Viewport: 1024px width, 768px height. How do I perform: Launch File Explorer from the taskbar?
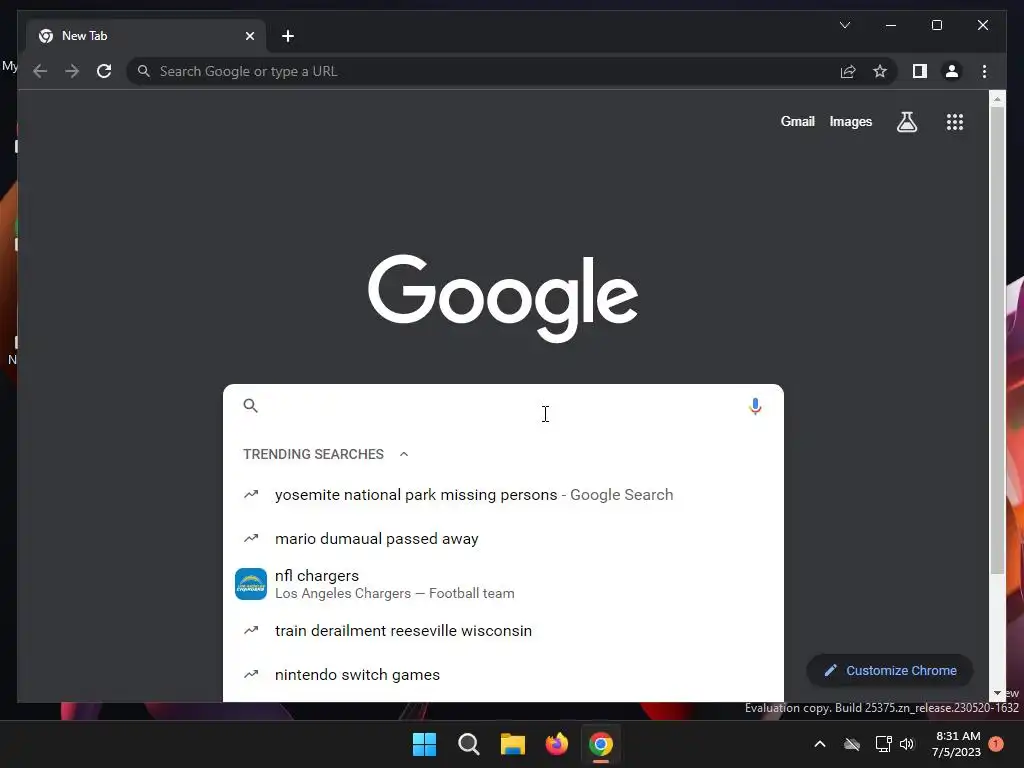coord(513,744)
